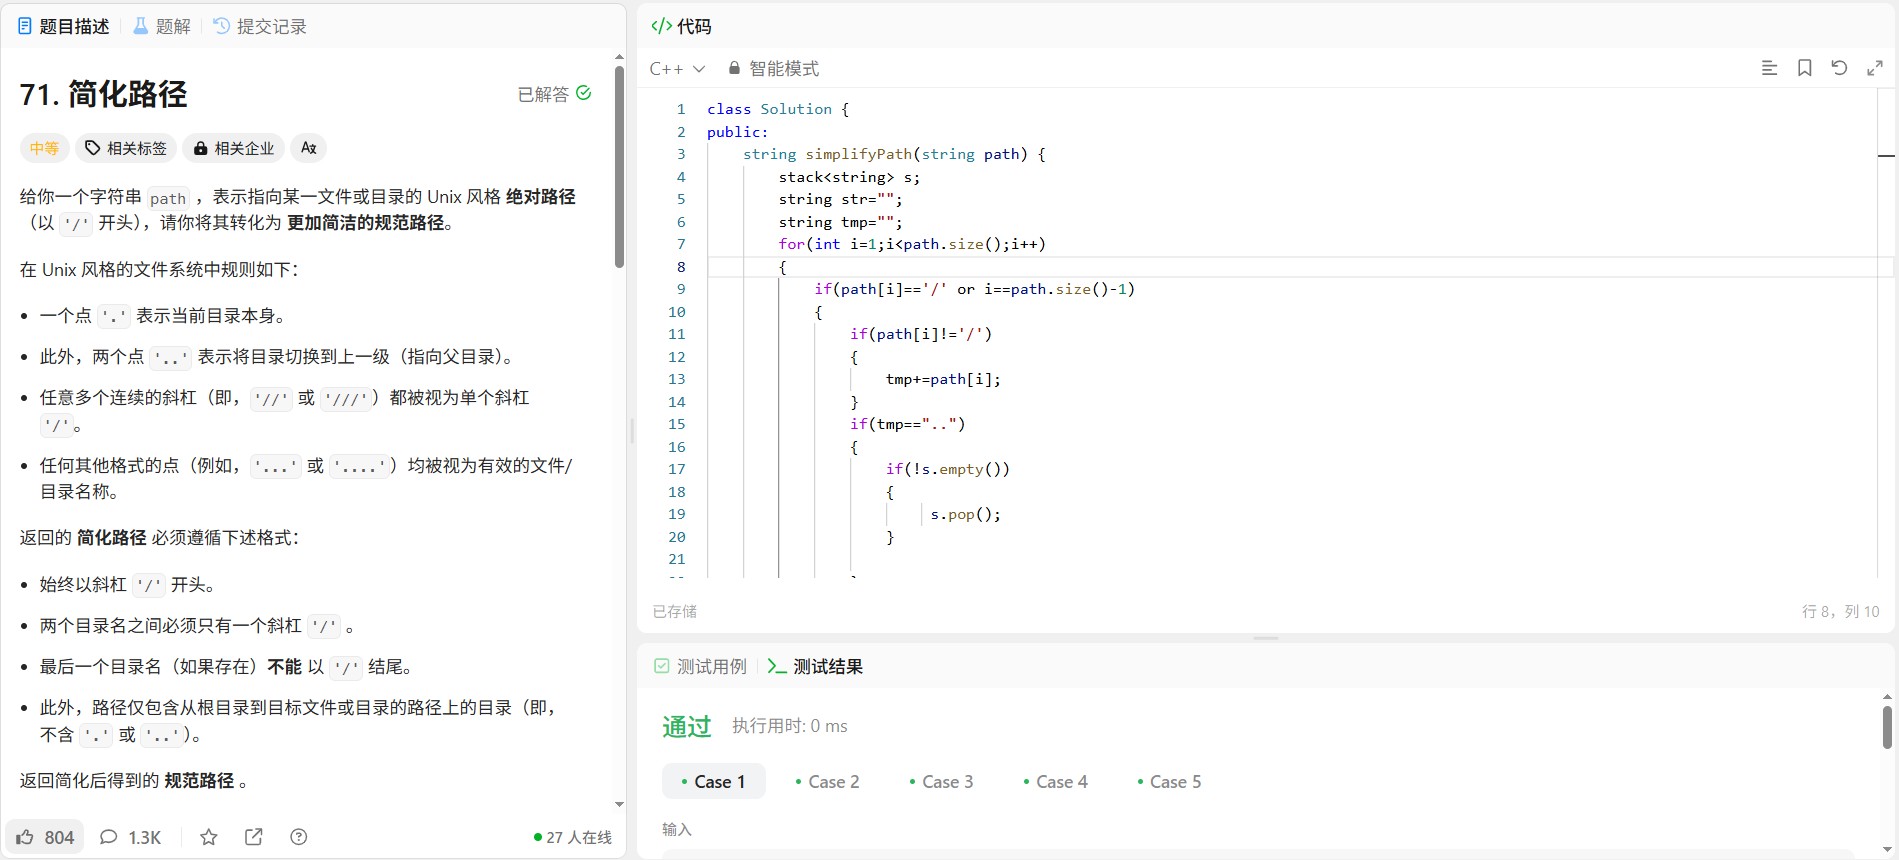
Task: Click the 执行用时: 0 ms text
Action: [790, 726]
